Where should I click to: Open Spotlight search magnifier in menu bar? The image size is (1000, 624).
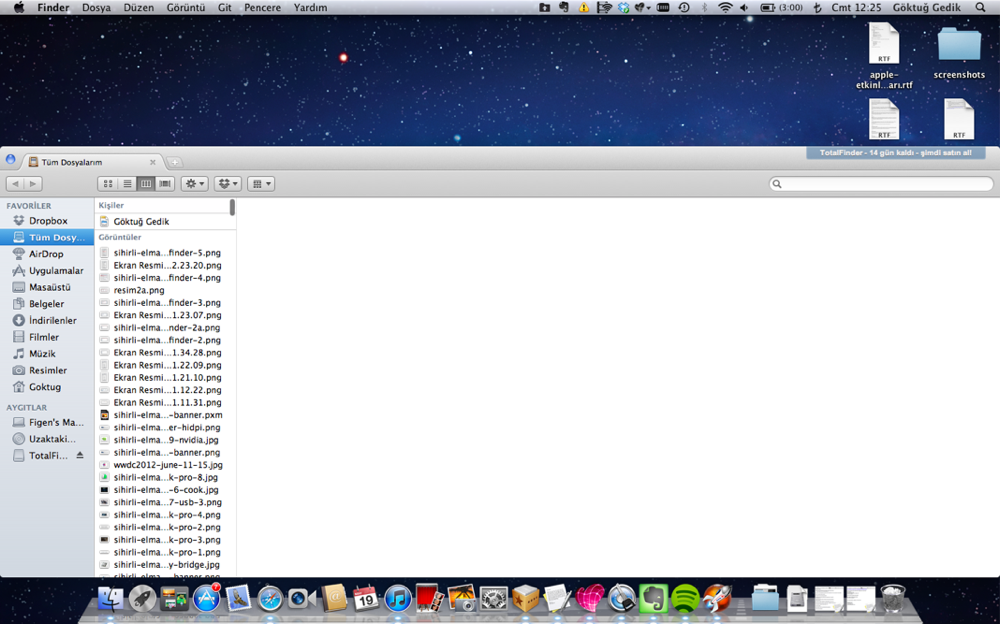(x=980, y=7)
